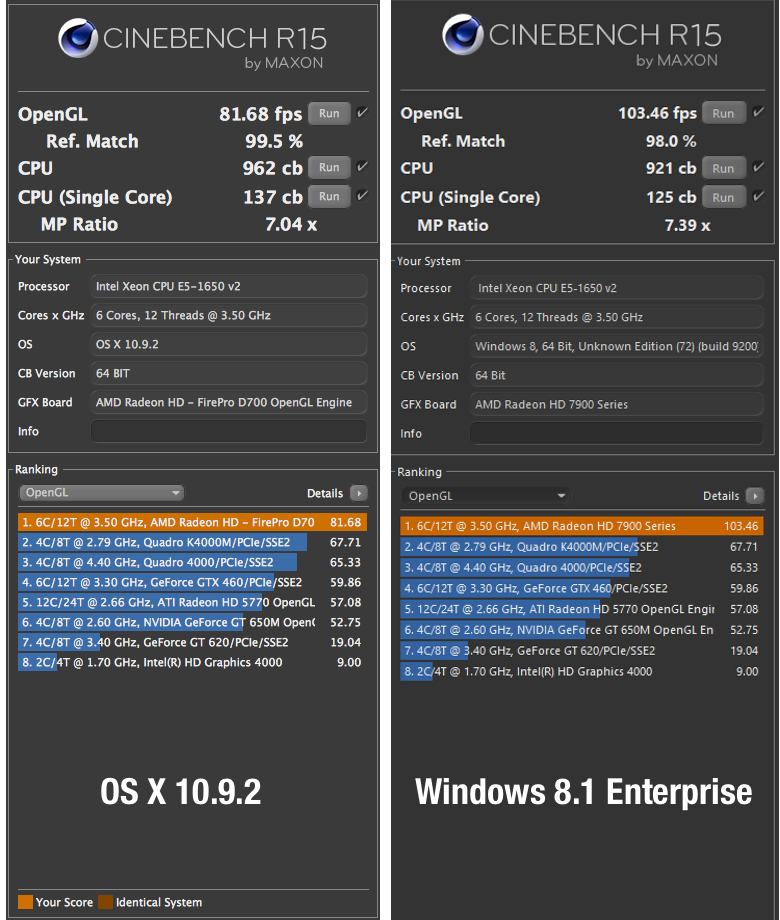
Task: Toggle CPU checkbox in Windows window
Action: click(x=758, y=167)
